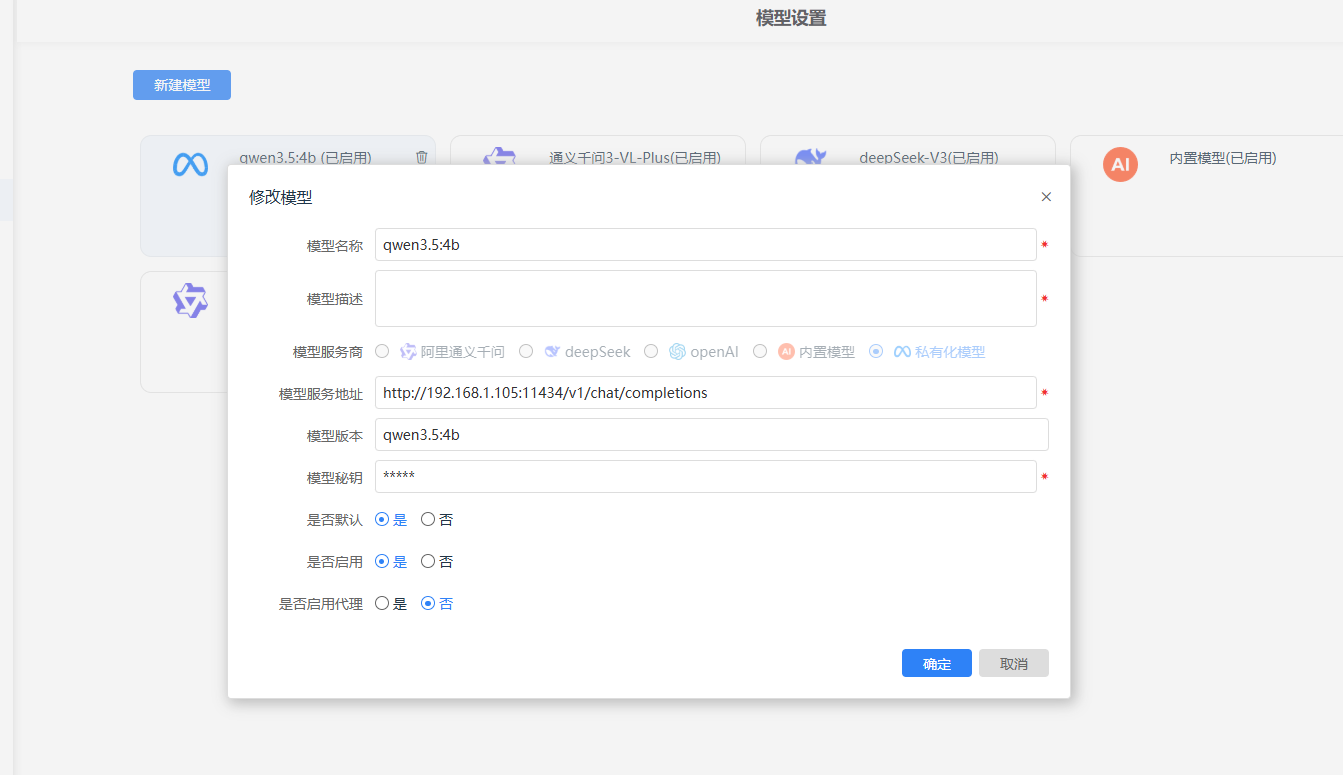Click the trash icon on qwen3.5:4b card

click(421, 157)
